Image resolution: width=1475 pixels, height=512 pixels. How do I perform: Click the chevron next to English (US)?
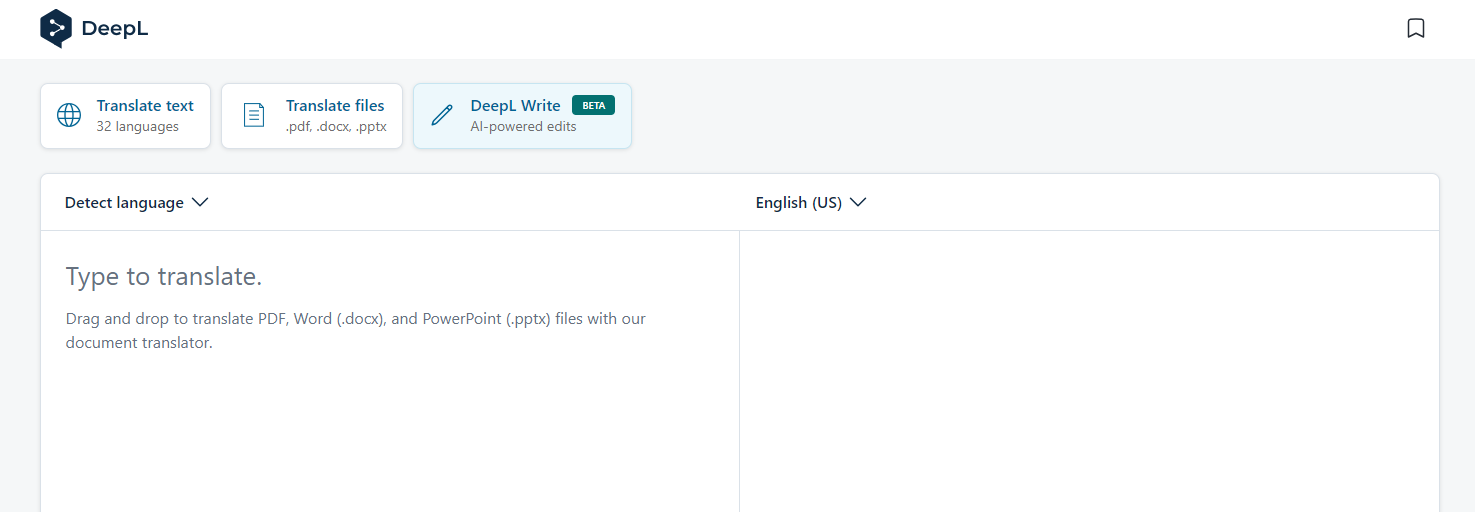click(x=858, y=202)
